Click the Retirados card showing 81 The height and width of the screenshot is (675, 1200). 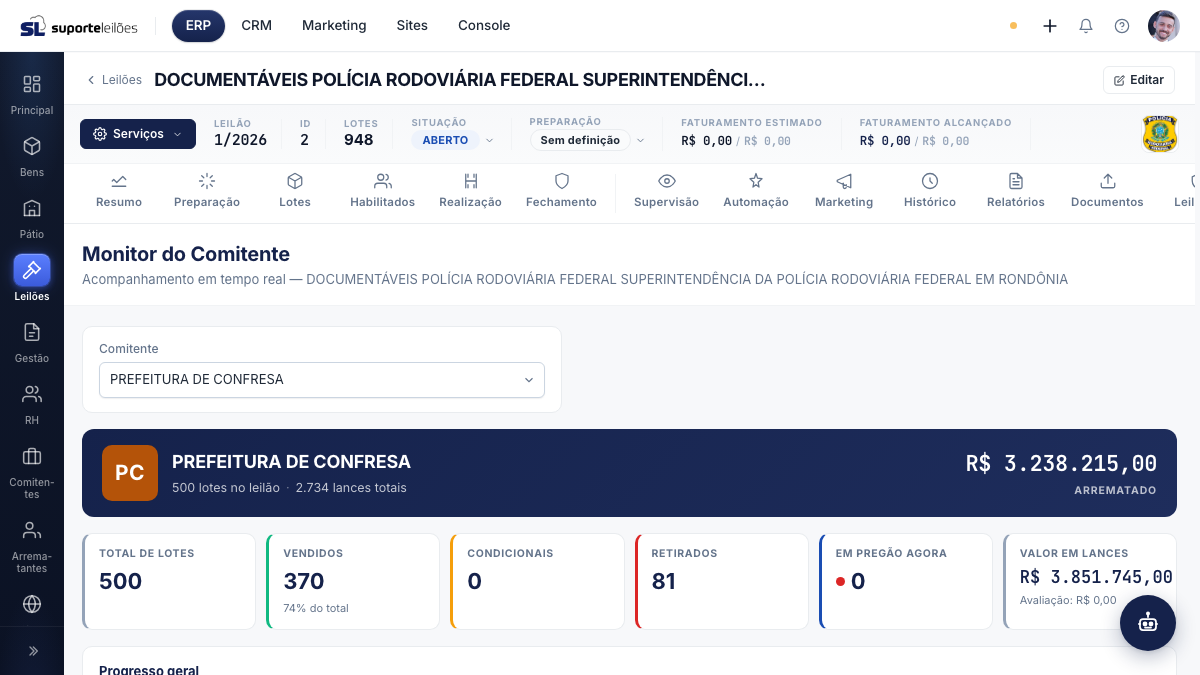721,581
